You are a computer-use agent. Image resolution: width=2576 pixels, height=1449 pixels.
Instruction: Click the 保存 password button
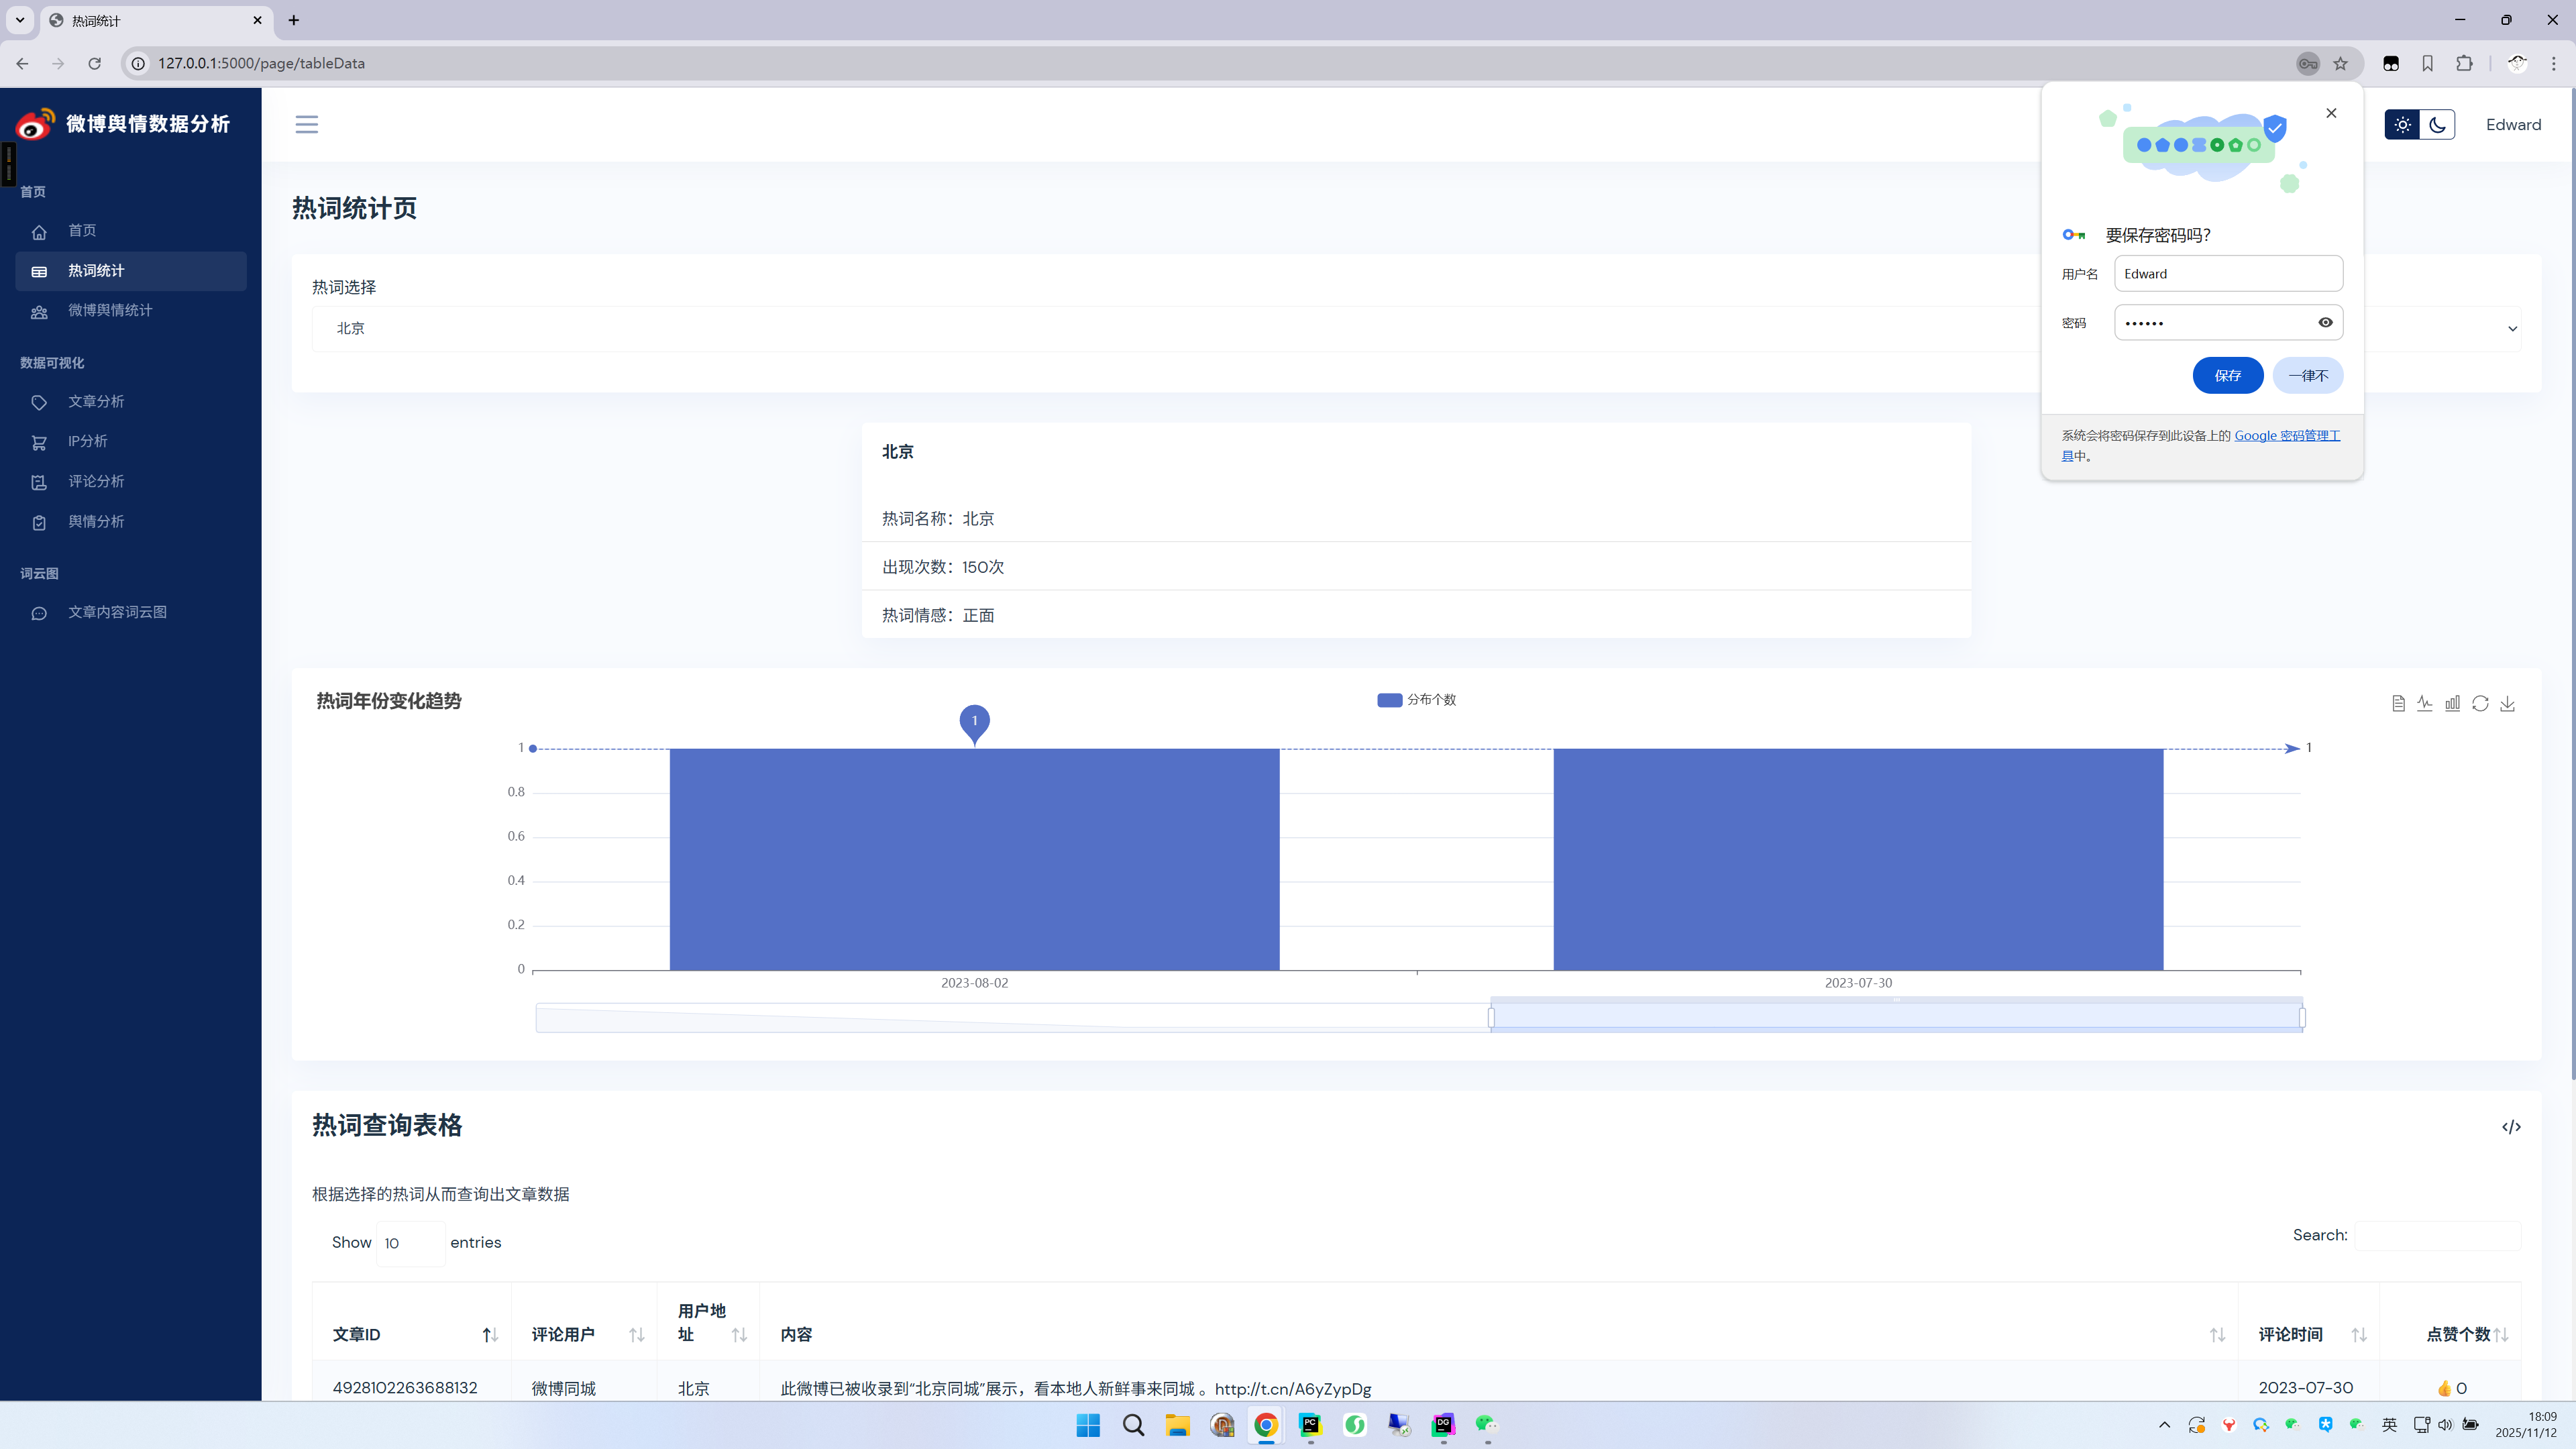(x=2227, y=375)
